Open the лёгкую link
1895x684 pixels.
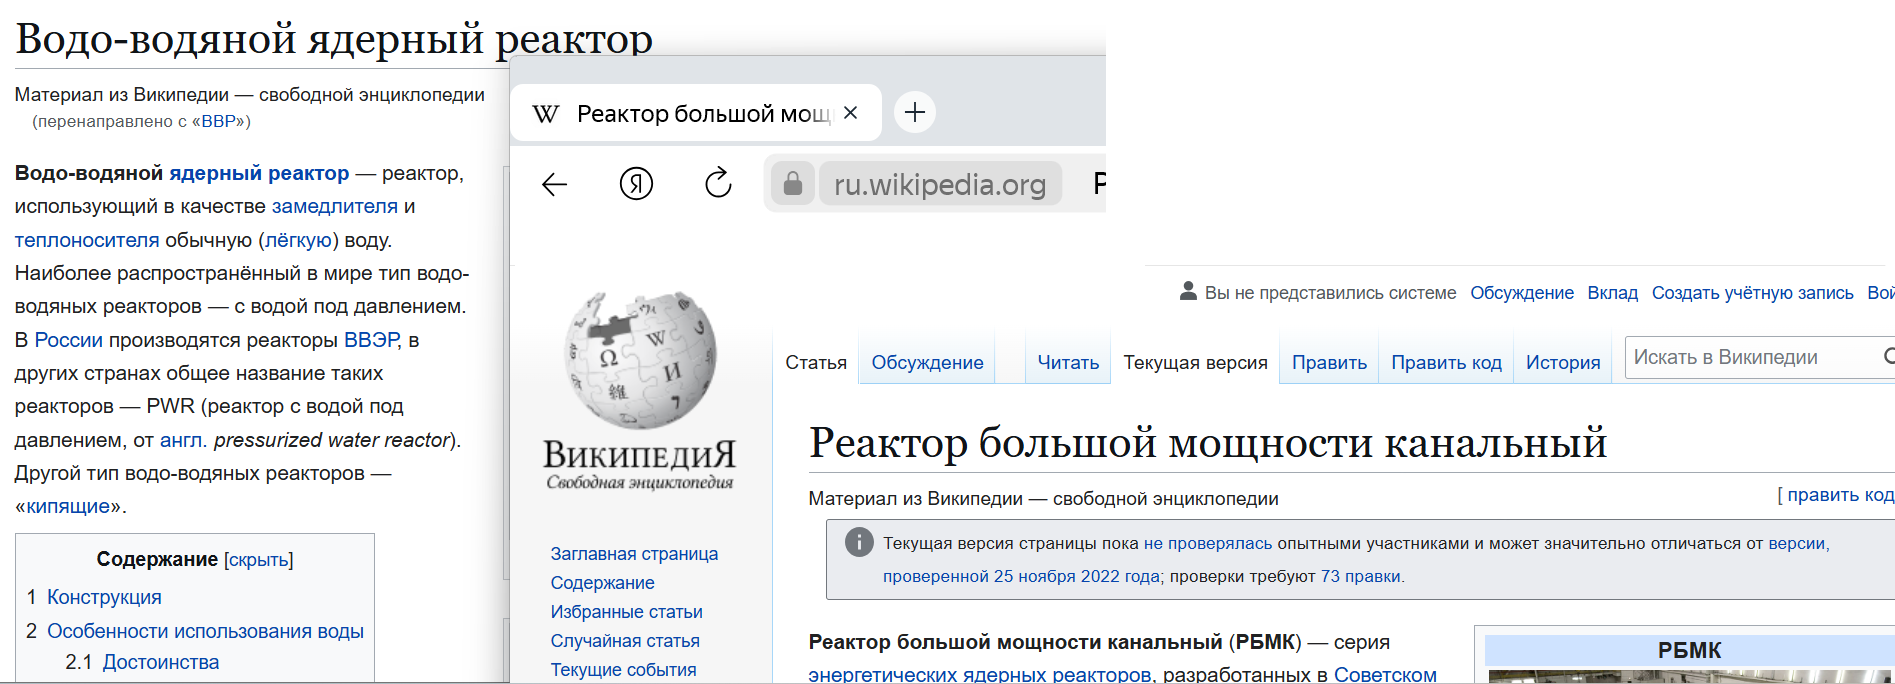(298, 240)
